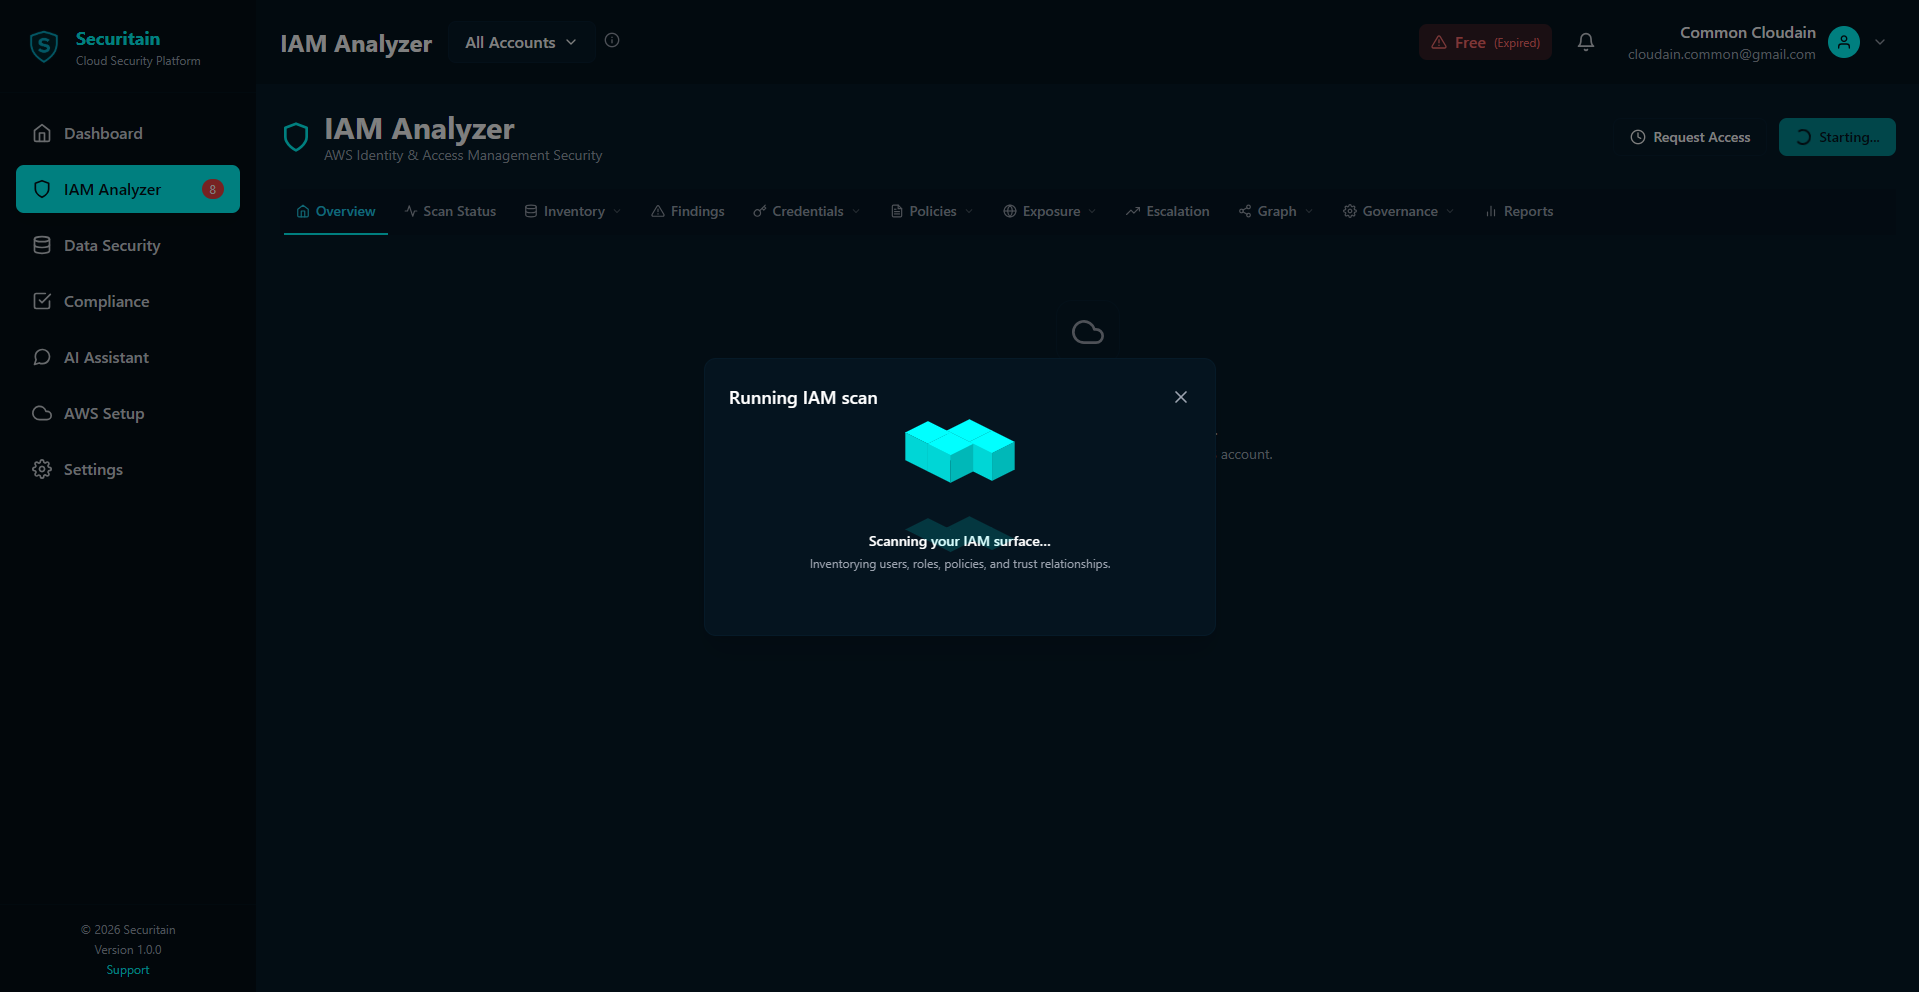Click the Version 1.0.0 text
1919x992 pixels.
click(128, 950)
